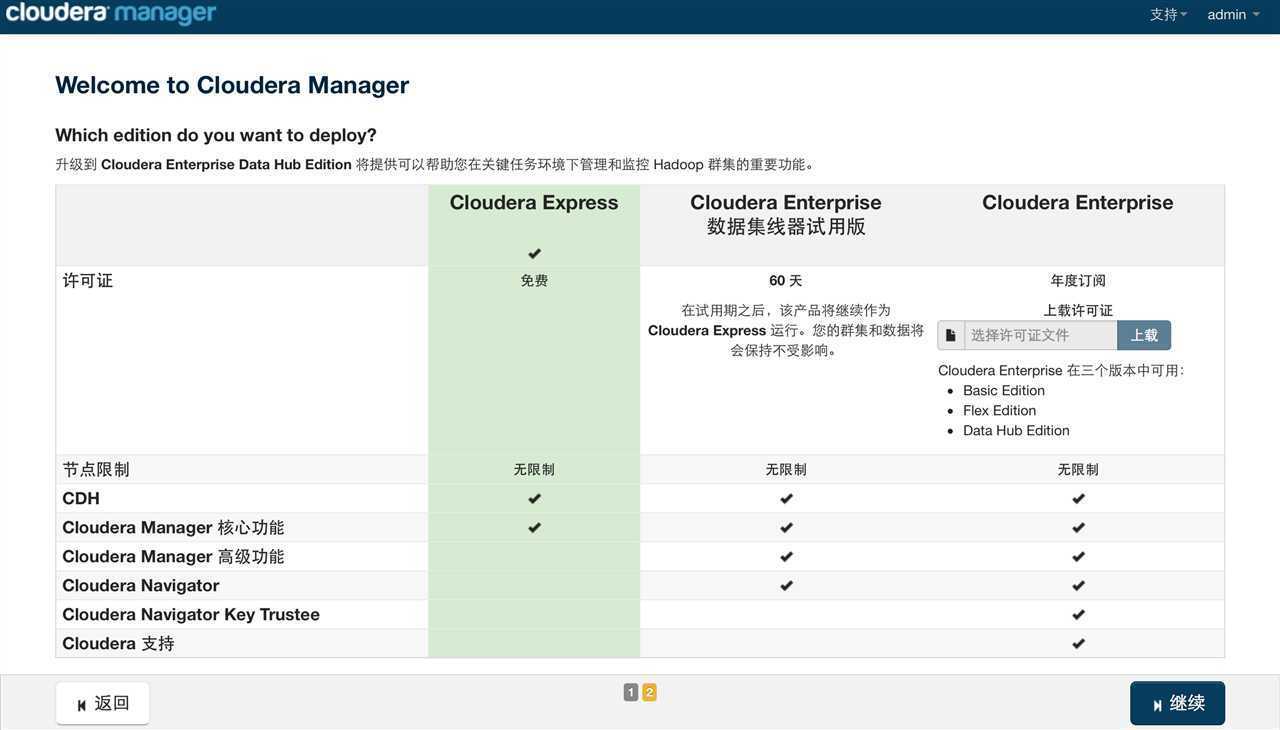
Task: Click CDH checkmark in trial edition column
Action: (x=786, y=498)
